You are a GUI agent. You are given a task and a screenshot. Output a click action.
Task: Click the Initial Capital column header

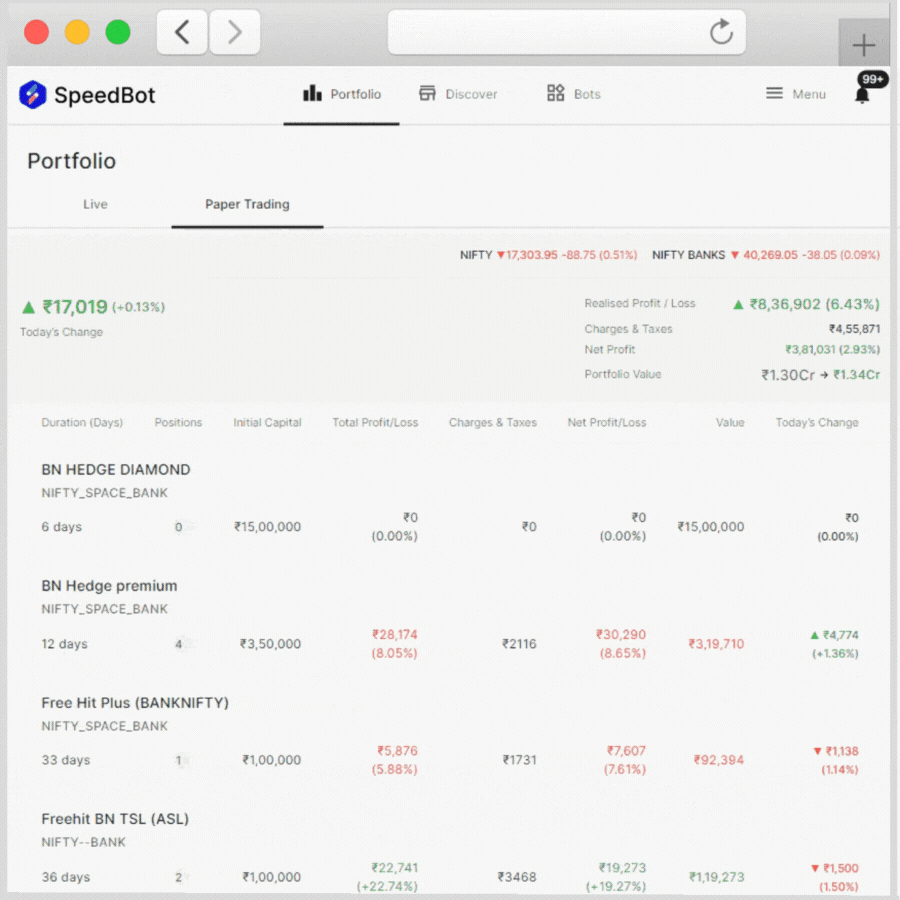[x=267, y=422]
